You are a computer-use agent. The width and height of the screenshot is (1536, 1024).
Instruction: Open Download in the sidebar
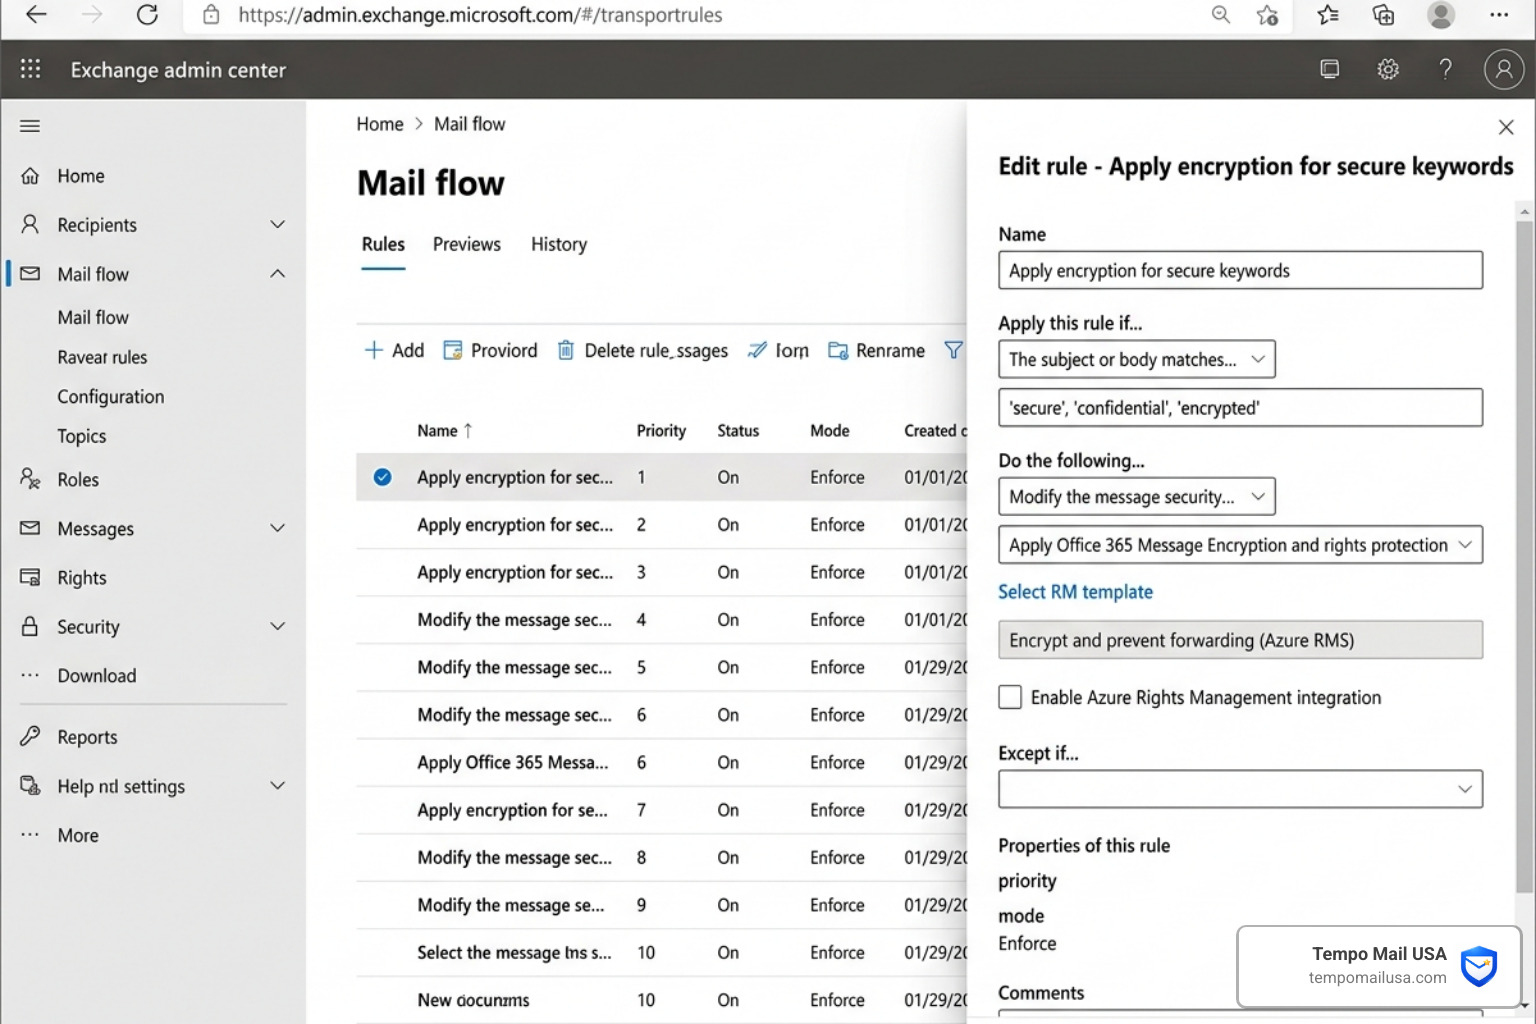(x=96, y=676)
